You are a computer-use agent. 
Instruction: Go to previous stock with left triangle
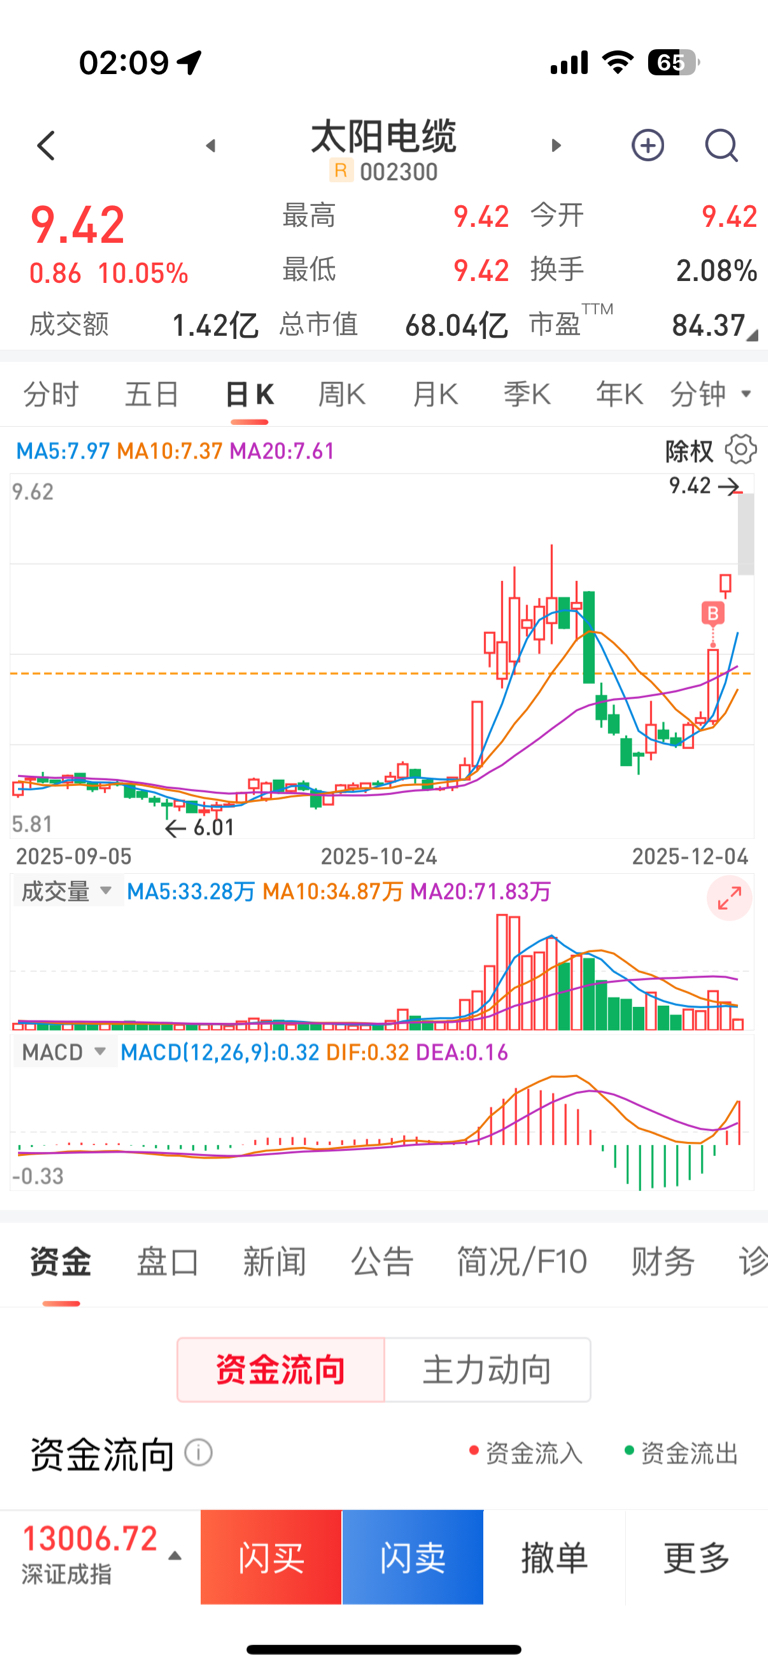tap(210, 146)
